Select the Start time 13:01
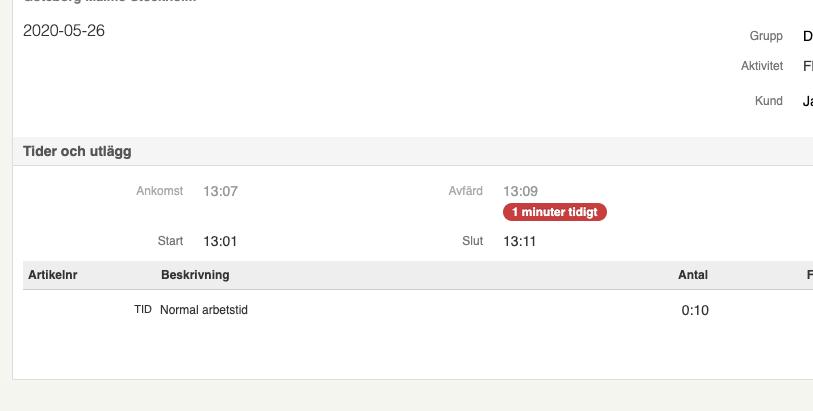Image resolution: width=813 pixels, height=411 pixels. click(220, 242)
